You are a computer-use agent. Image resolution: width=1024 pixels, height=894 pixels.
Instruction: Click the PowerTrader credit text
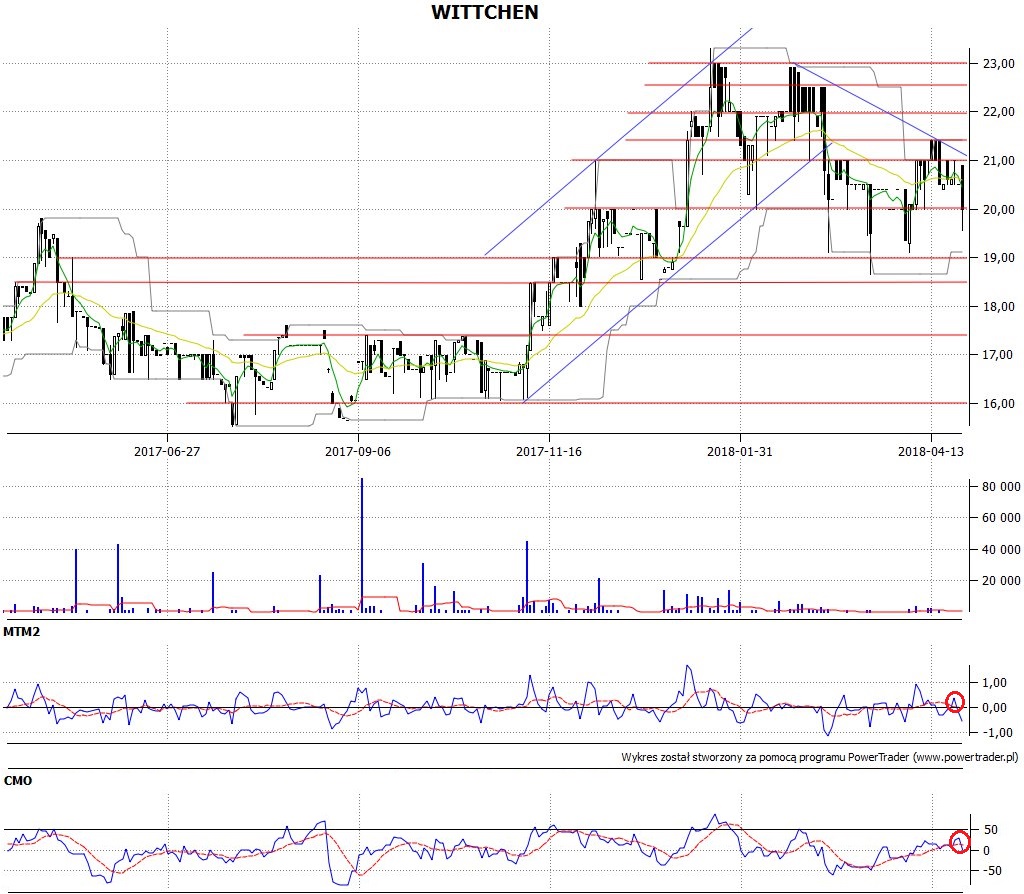[820, 757]
